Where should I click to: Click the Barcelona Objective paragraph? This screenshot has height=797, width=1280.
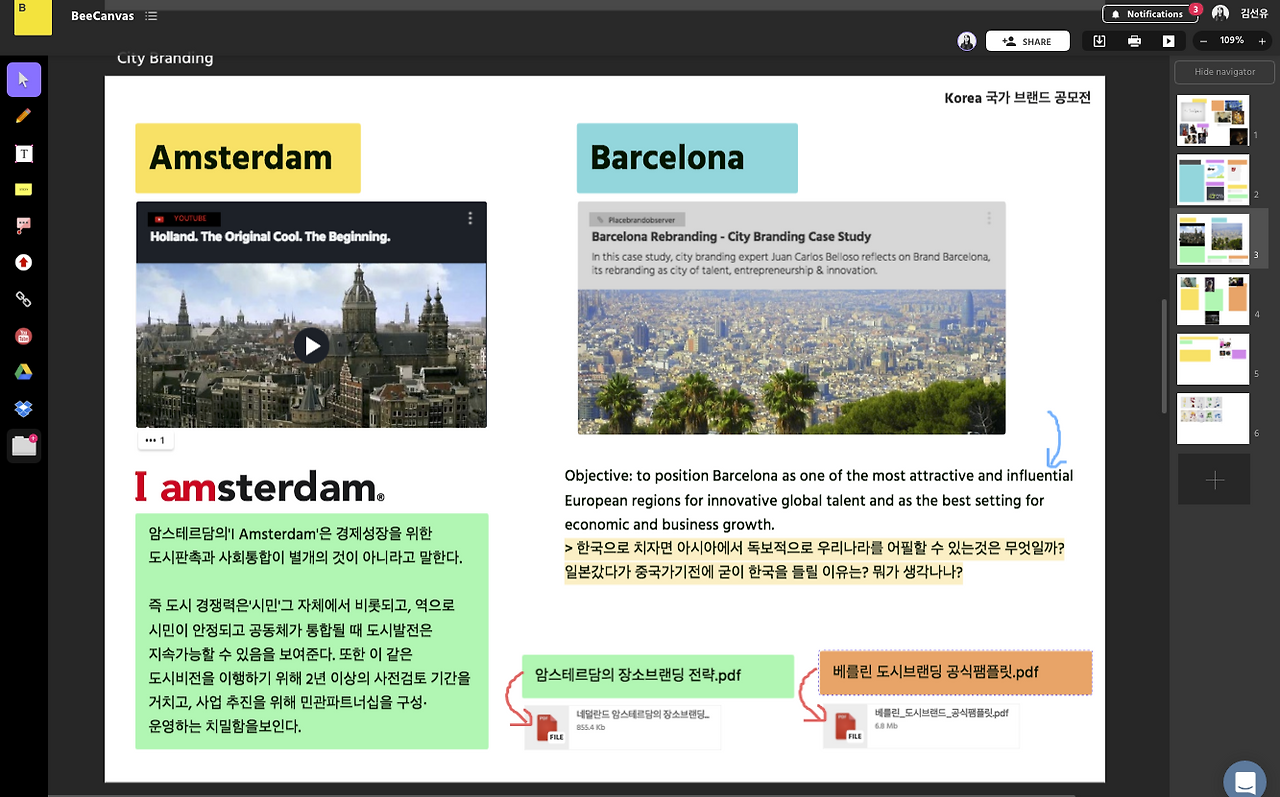(x=818, y=500)
